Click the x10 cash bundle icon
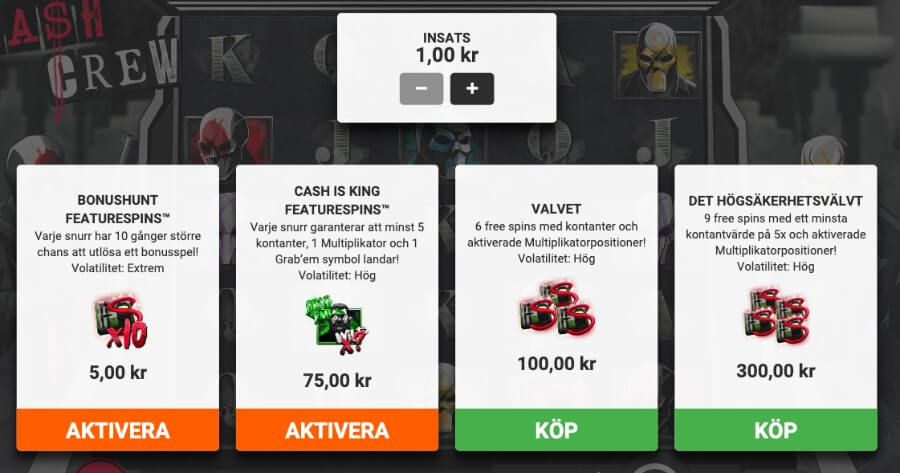The image size is (900, 473). click(x=119, y=321)
